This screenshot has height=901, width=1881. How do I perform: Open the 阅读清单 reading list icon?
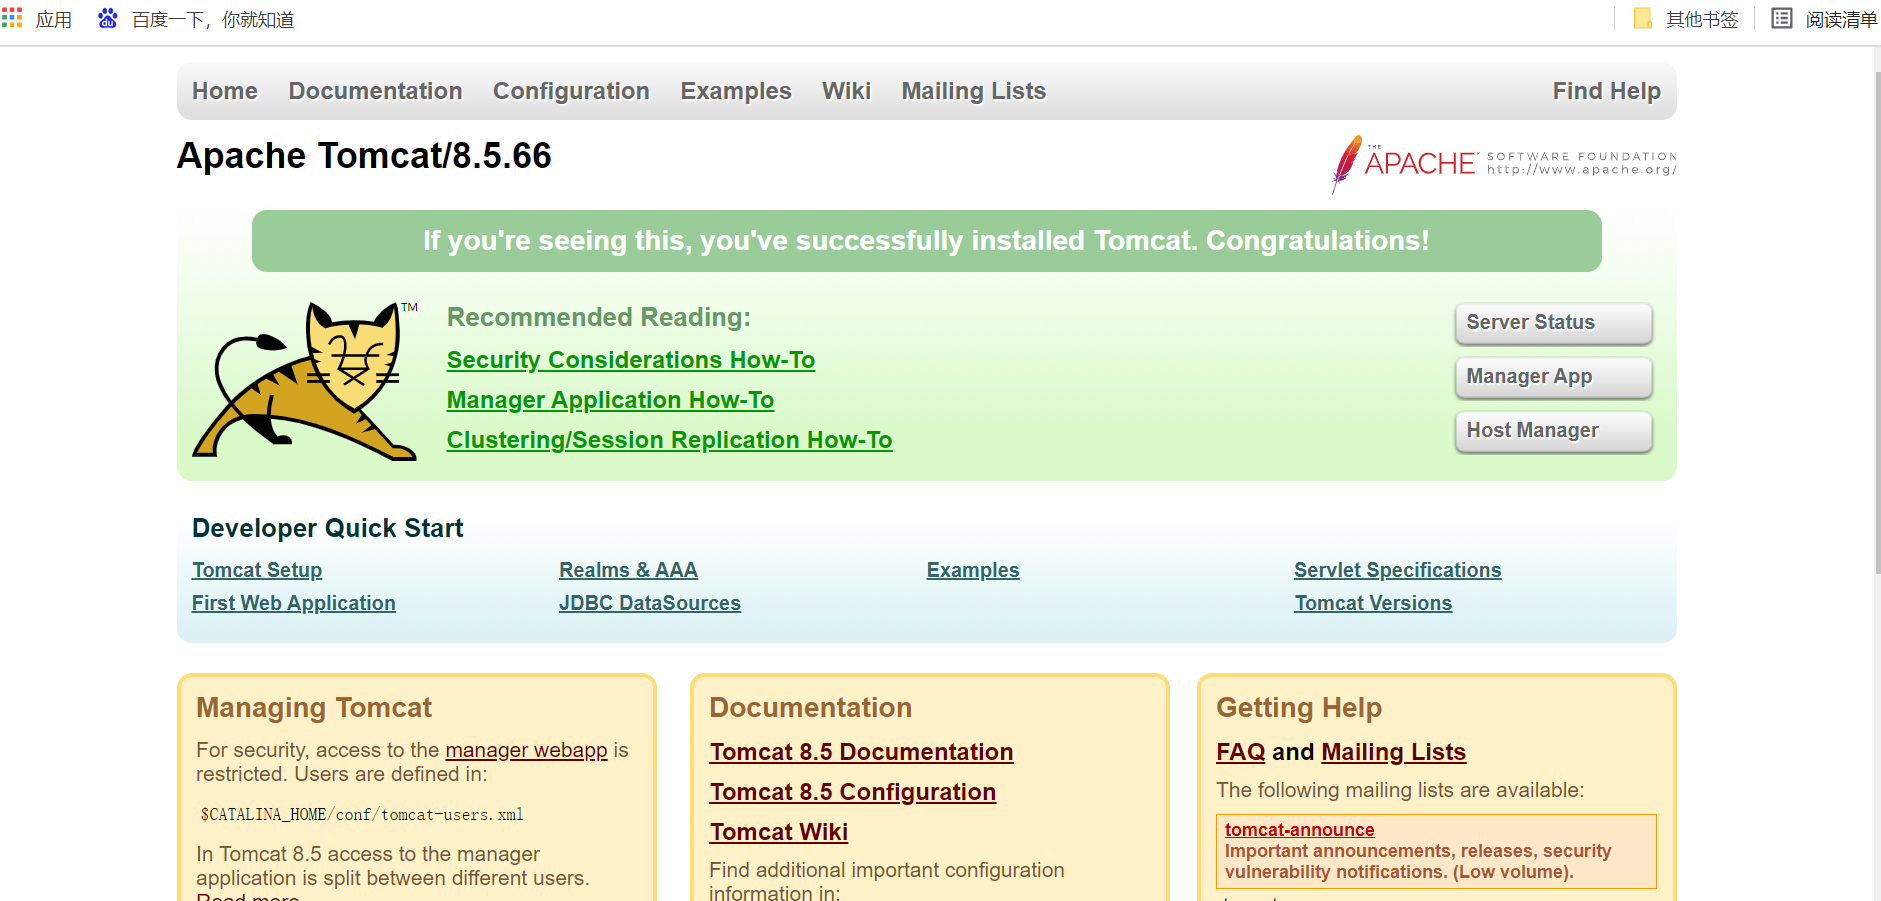click(1782, 18)
